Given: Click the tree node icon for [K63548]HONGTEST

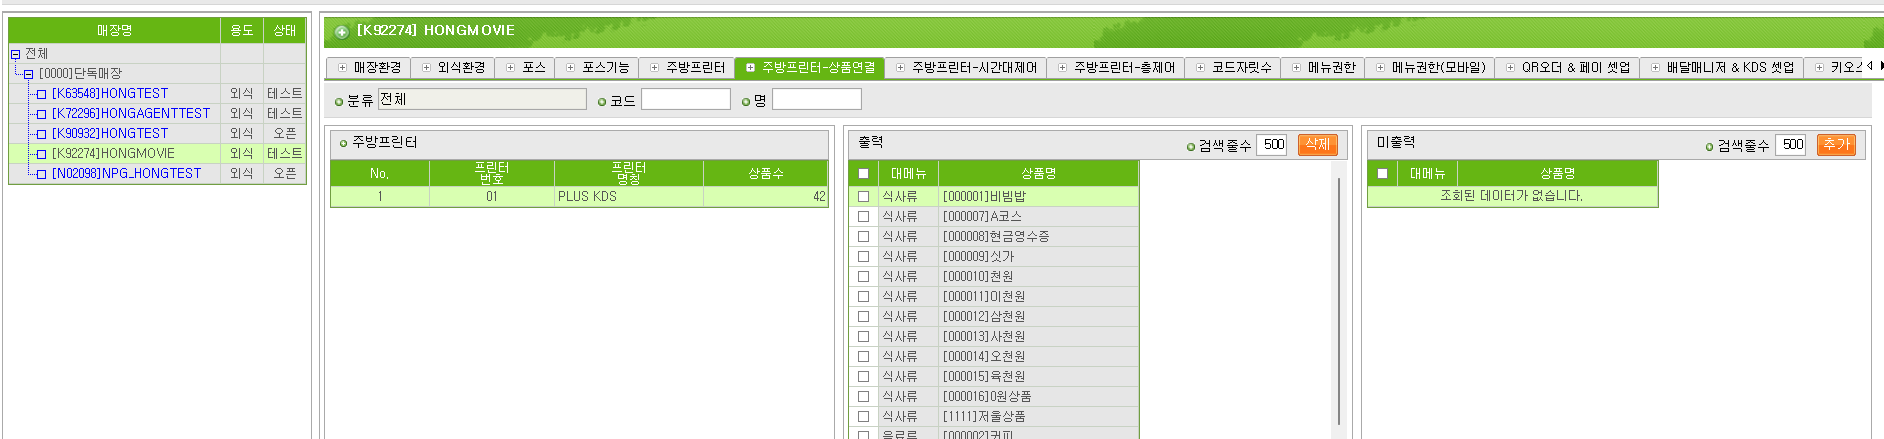Looking at the screenshot, I should click(41, 94).
